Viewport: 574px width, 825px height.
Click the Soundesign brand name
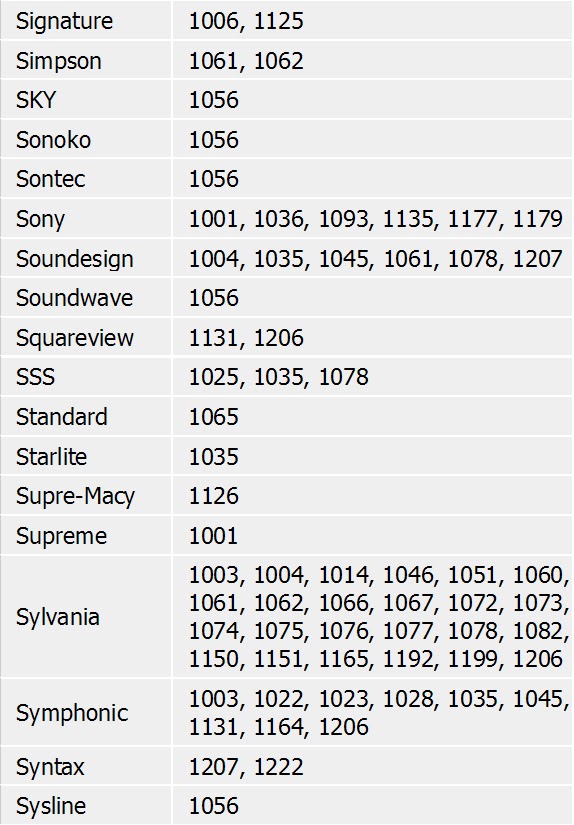(75, 258)
